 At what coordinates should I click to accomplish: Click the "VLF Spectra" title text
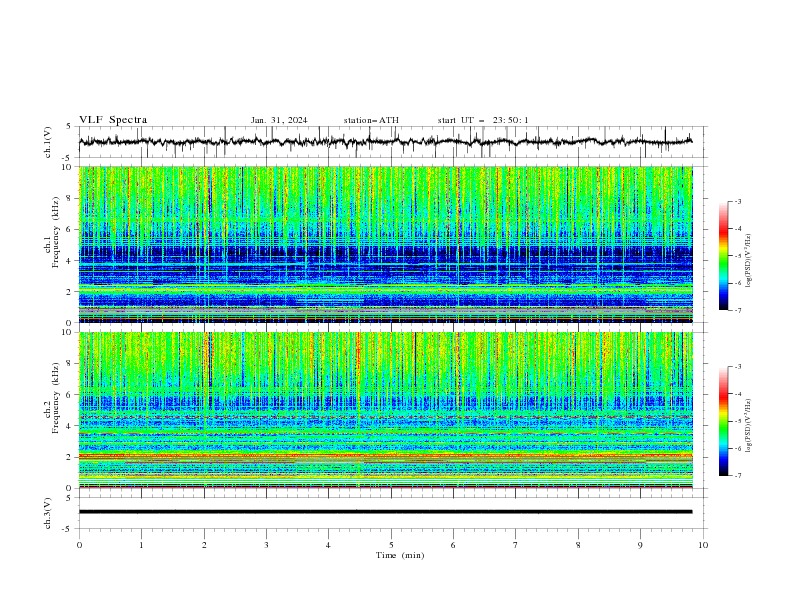(x=113, y=120)
